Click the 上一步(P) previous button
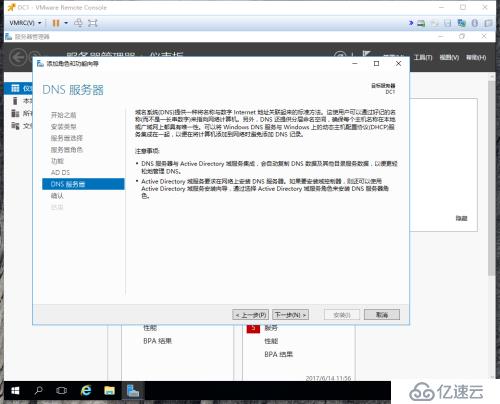This screenshot has width=500, height=404. (x=250, y=315)
